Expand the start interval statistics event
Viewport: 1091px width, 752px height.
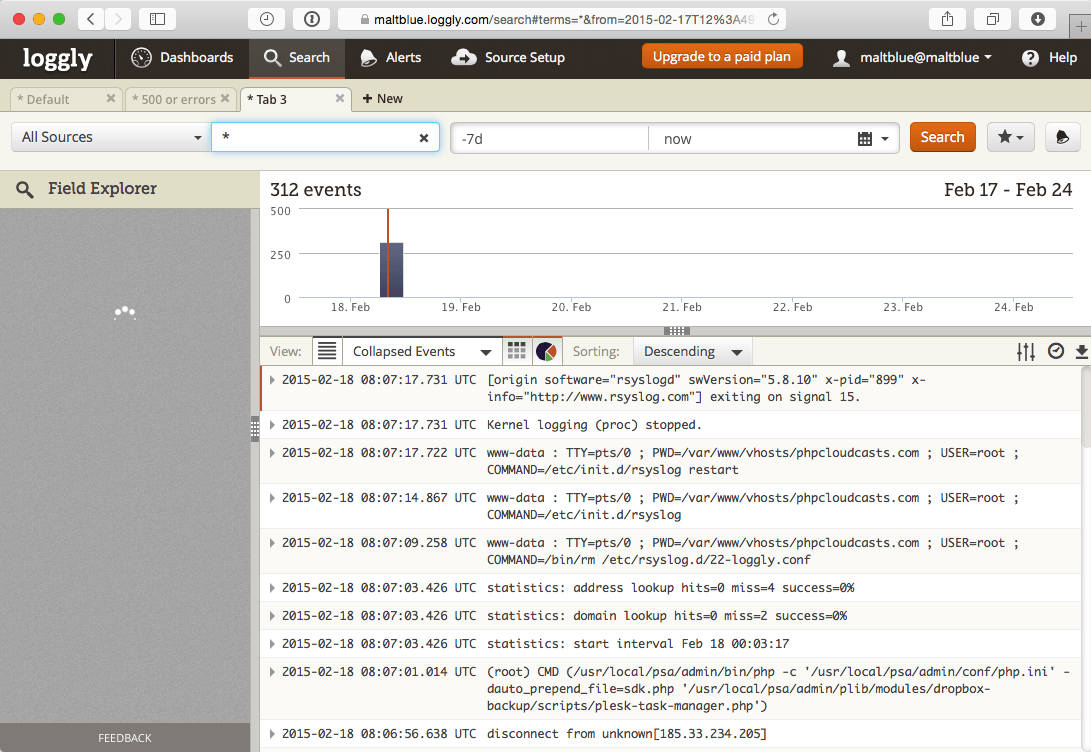(x=272, y=643)
